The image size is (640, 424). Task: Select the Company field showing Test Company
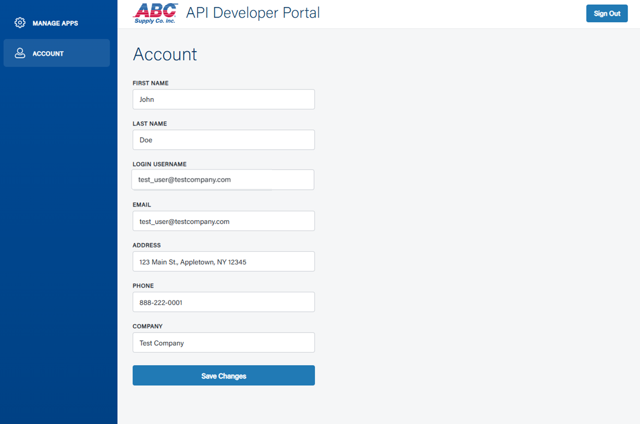223,343
